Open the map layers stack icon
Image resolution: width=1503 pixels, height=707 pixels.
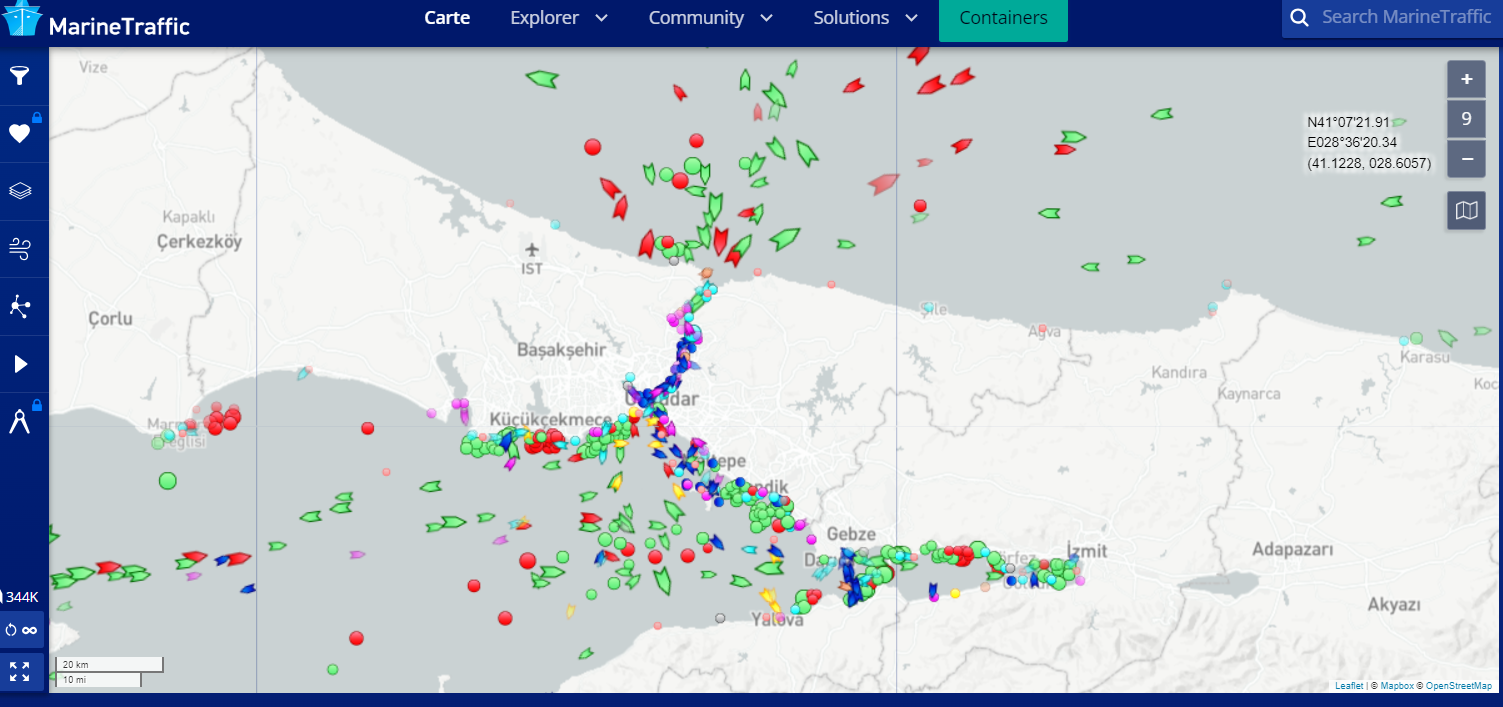click(x=20, y=191)
